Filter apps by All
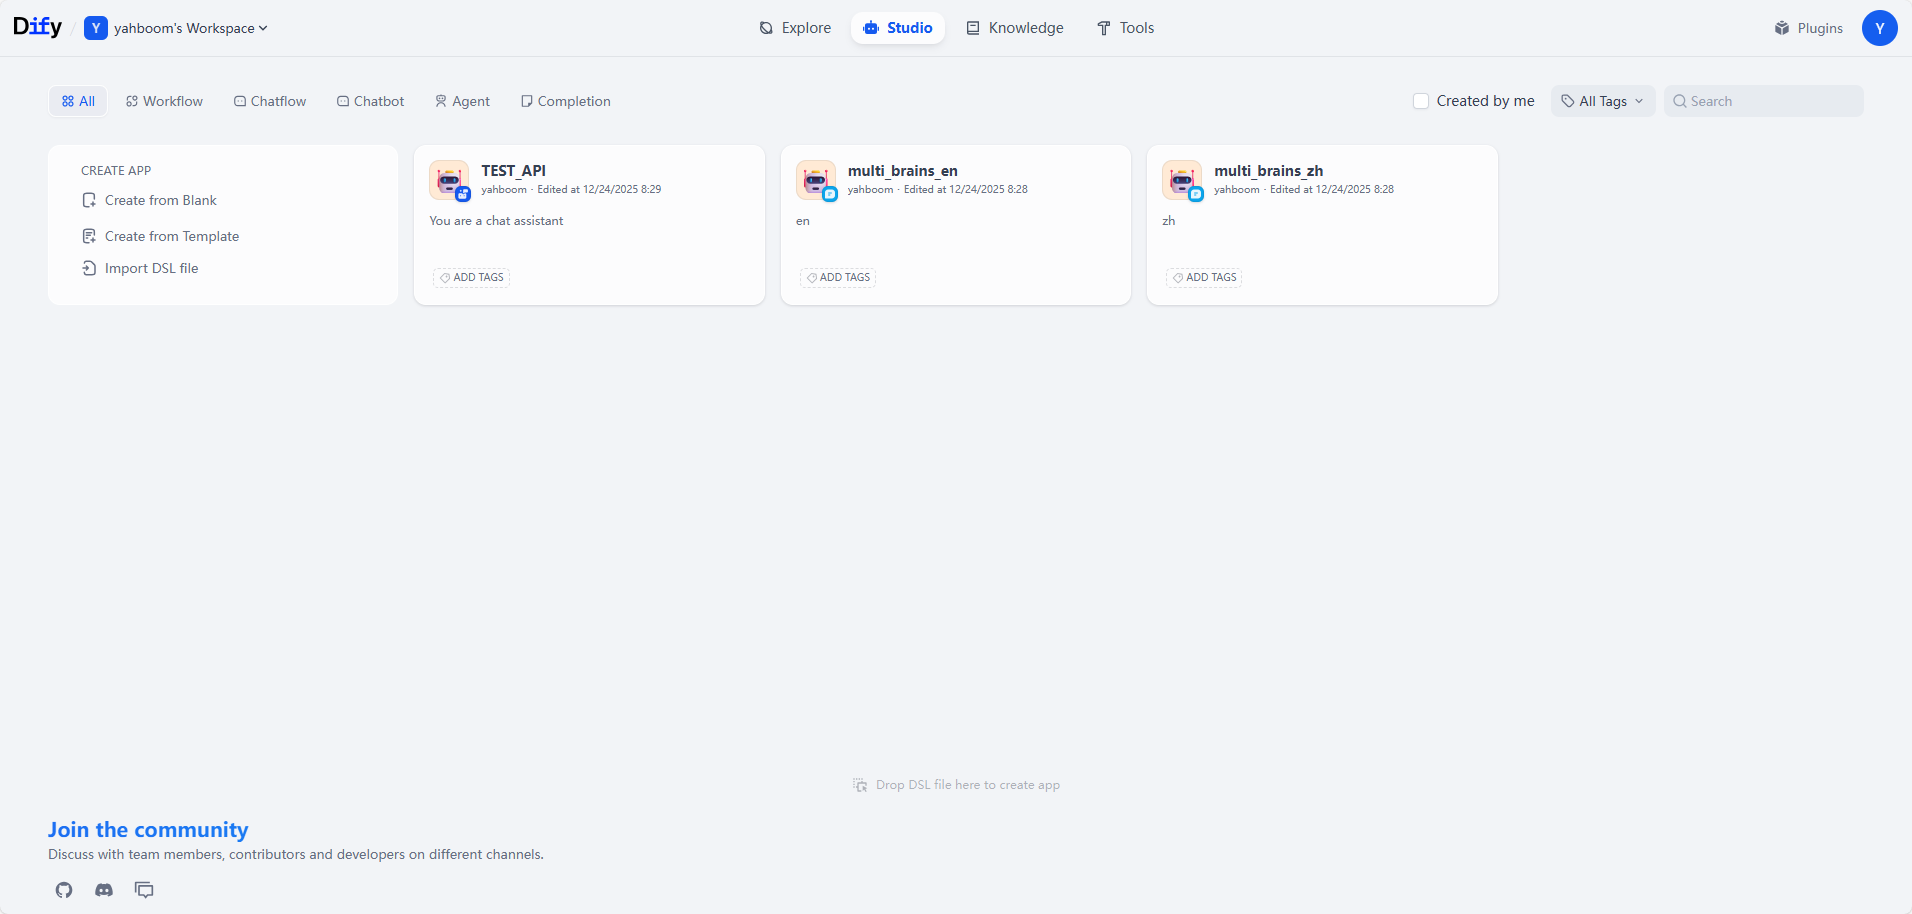The height and width of the screenshot is (914, 1912). 78,101
